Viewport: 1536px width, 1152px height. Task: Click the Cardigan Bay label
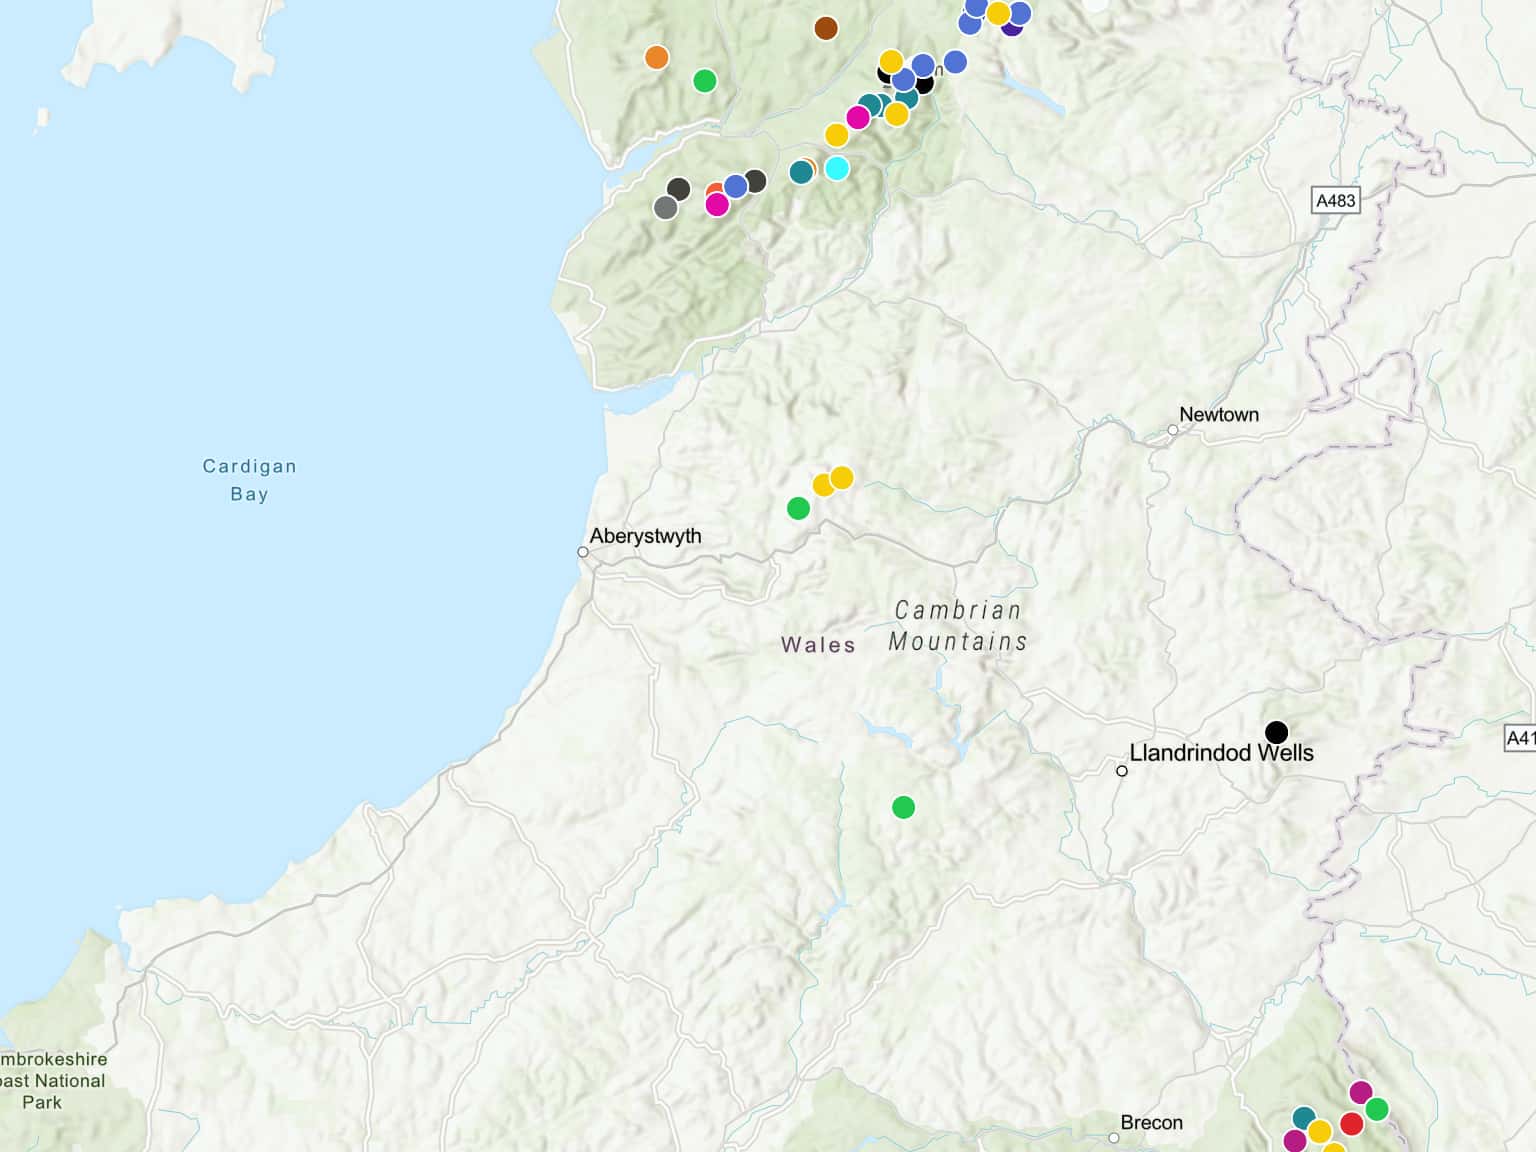coord(249,480)
